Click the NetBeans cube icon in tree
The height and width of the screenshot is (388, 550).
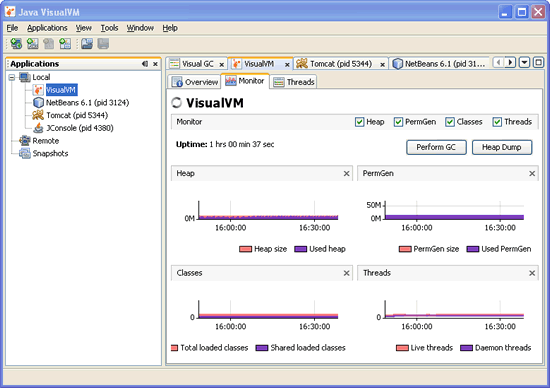(x=38, y=103)
